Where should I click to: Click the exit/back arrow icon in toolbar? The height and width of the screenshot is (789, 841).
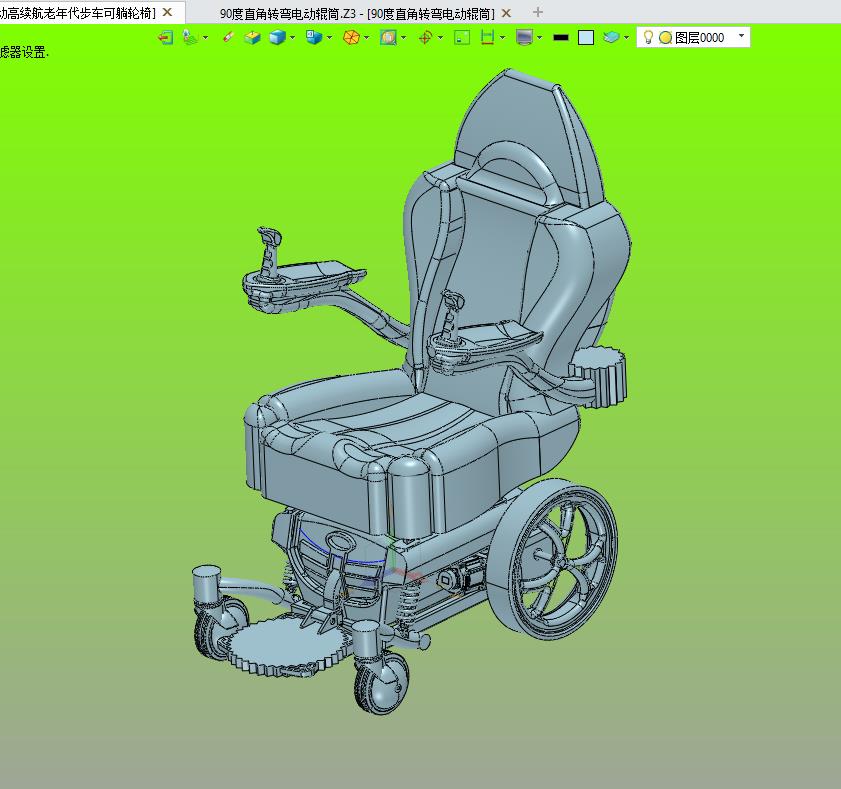pyautogui.click(x=165, y=38)
